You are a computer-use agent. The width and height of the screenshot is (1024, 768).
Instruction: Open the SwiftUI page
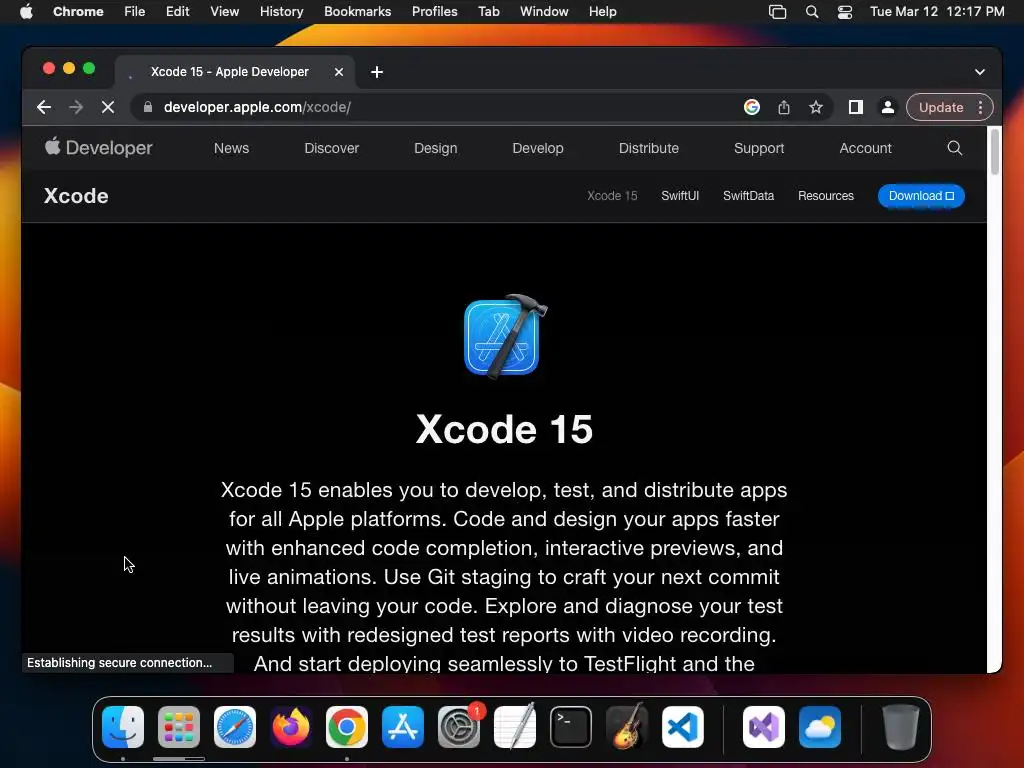(680, 196)
